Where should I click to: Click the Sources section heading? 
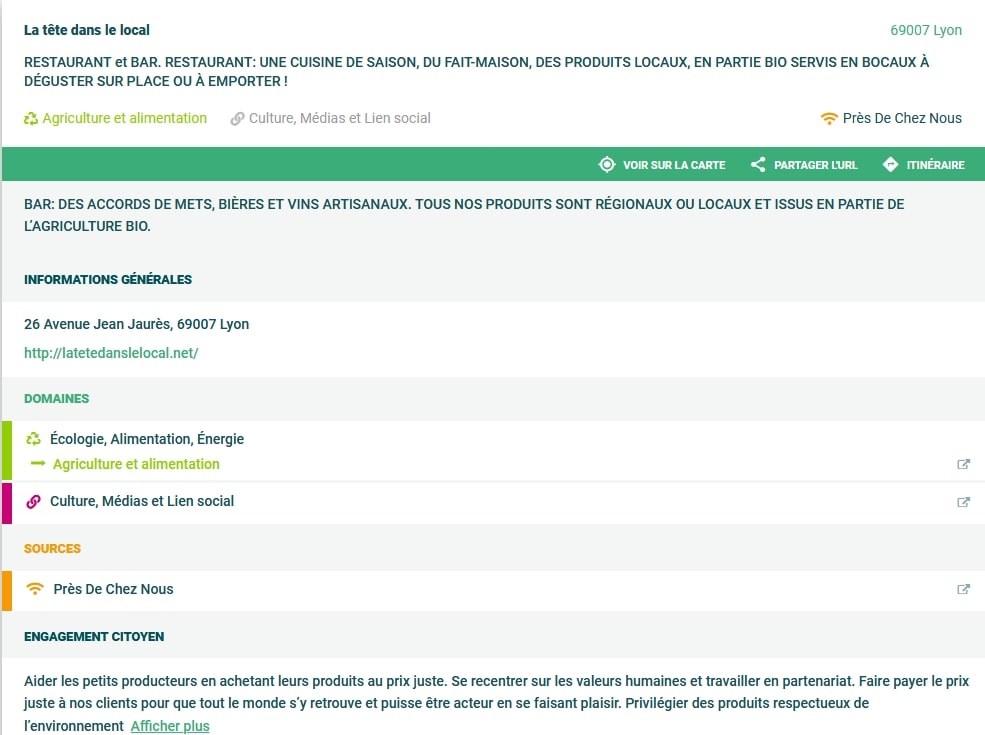tap(52, 548)
